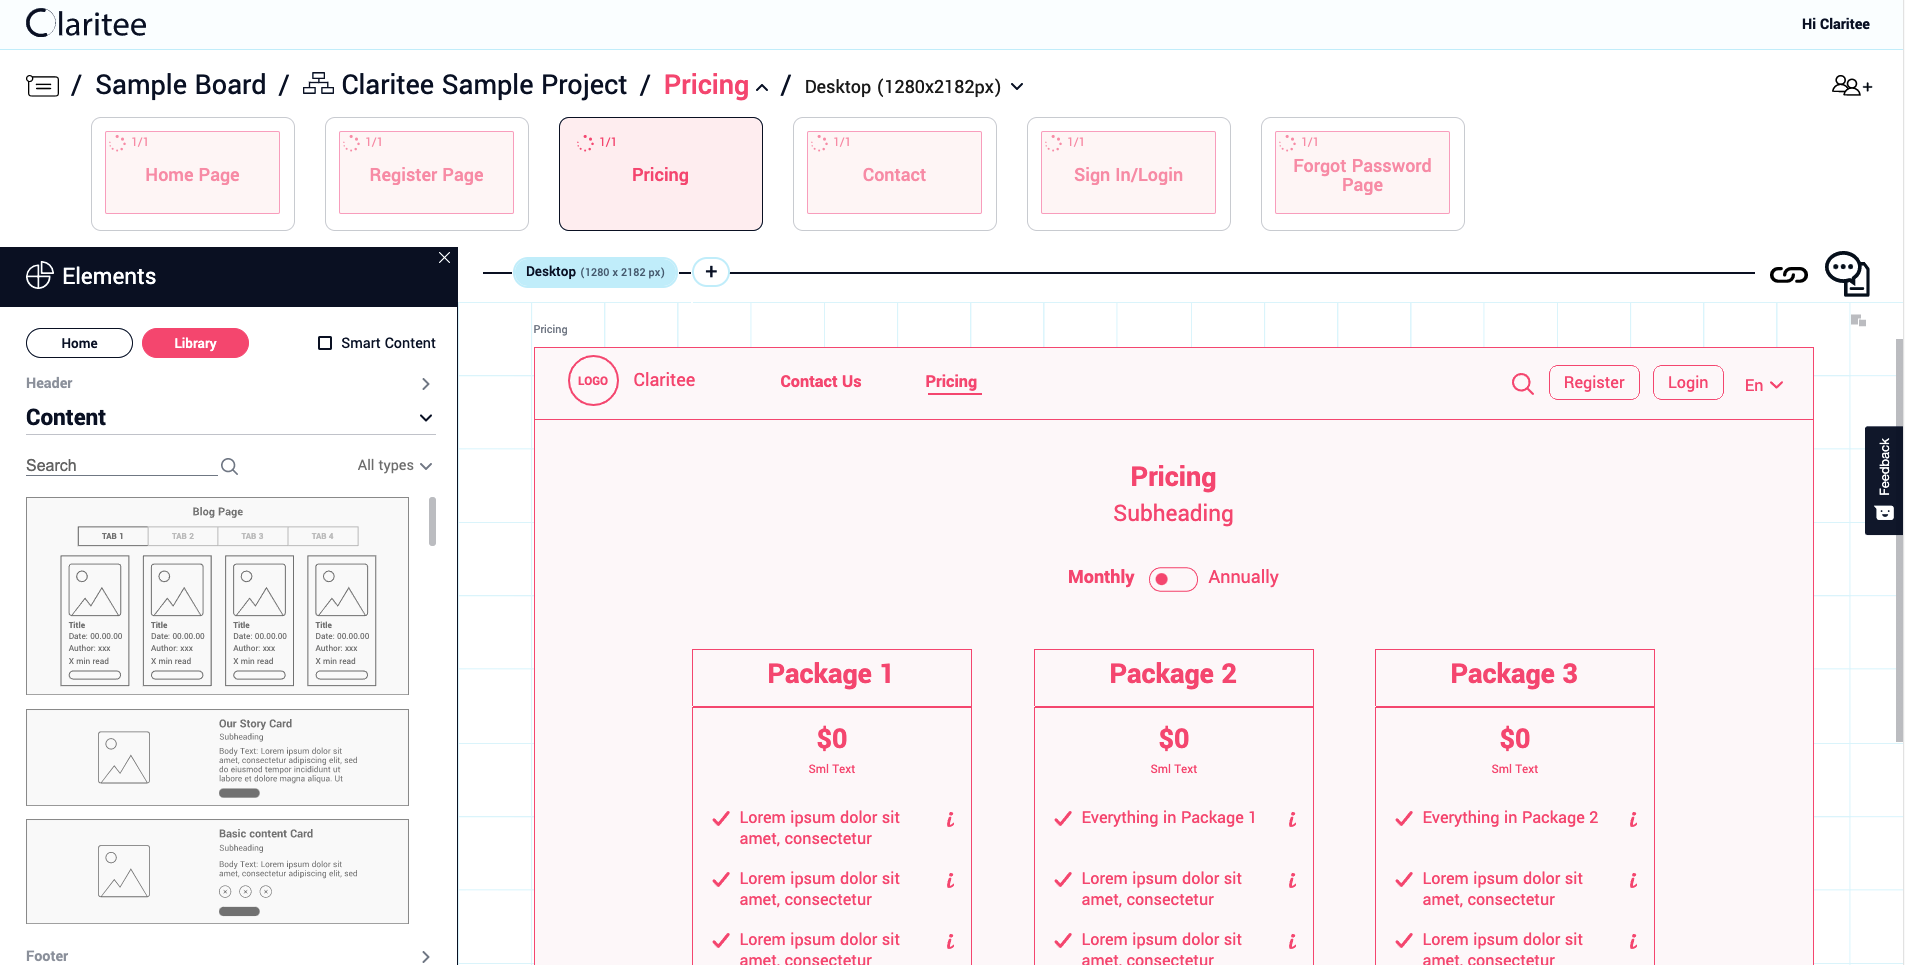Click info icon beside Everything in Package 1
This screenshot has width=1905, height=965.
[1292, 819]
